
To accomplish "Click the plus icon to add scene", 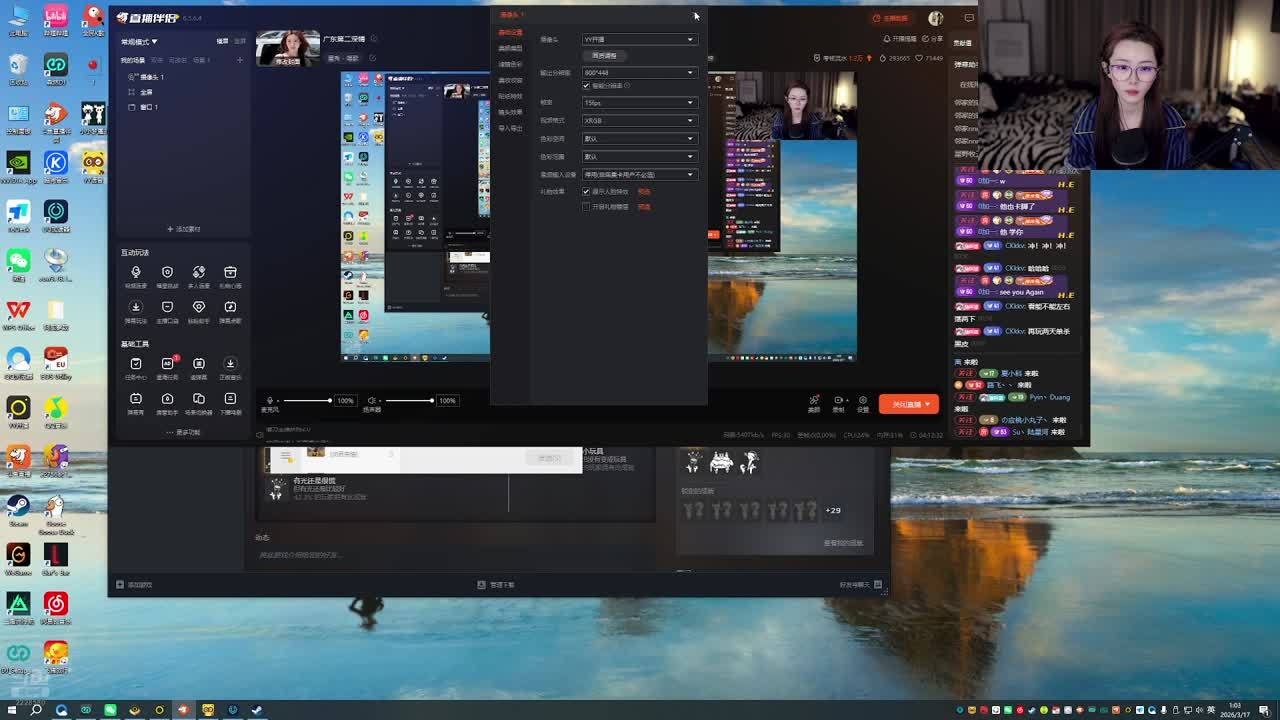I will [239, 60].
